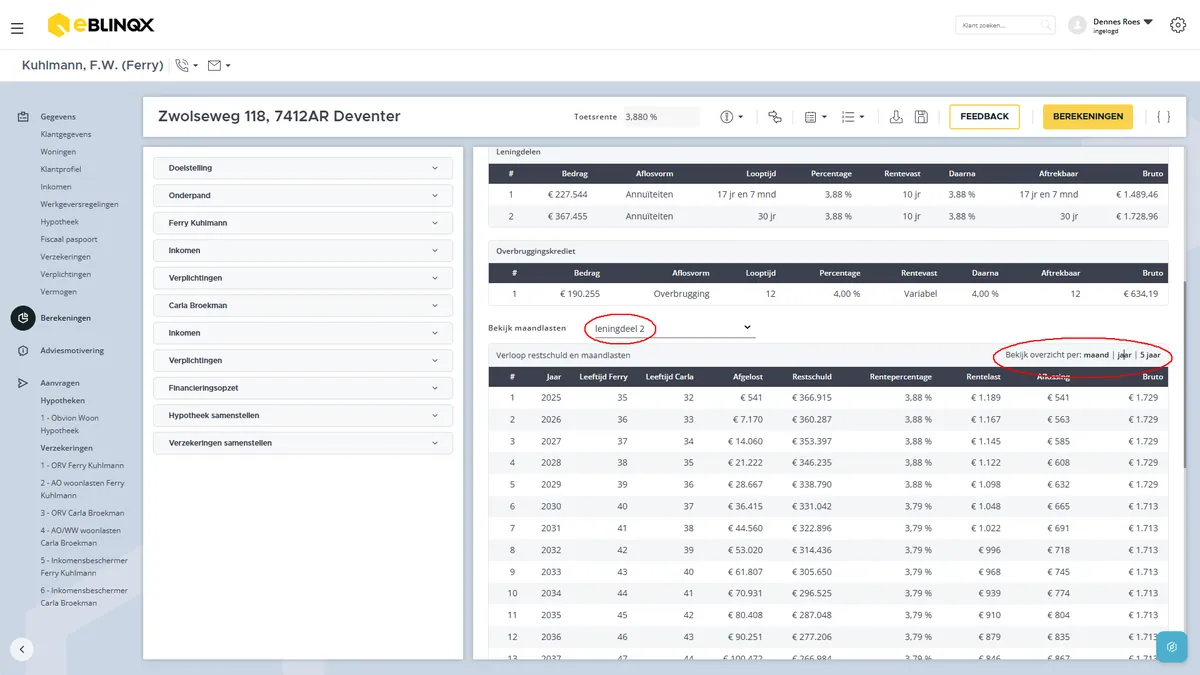Expand the Verzekeringen samenstellen section

303,443
